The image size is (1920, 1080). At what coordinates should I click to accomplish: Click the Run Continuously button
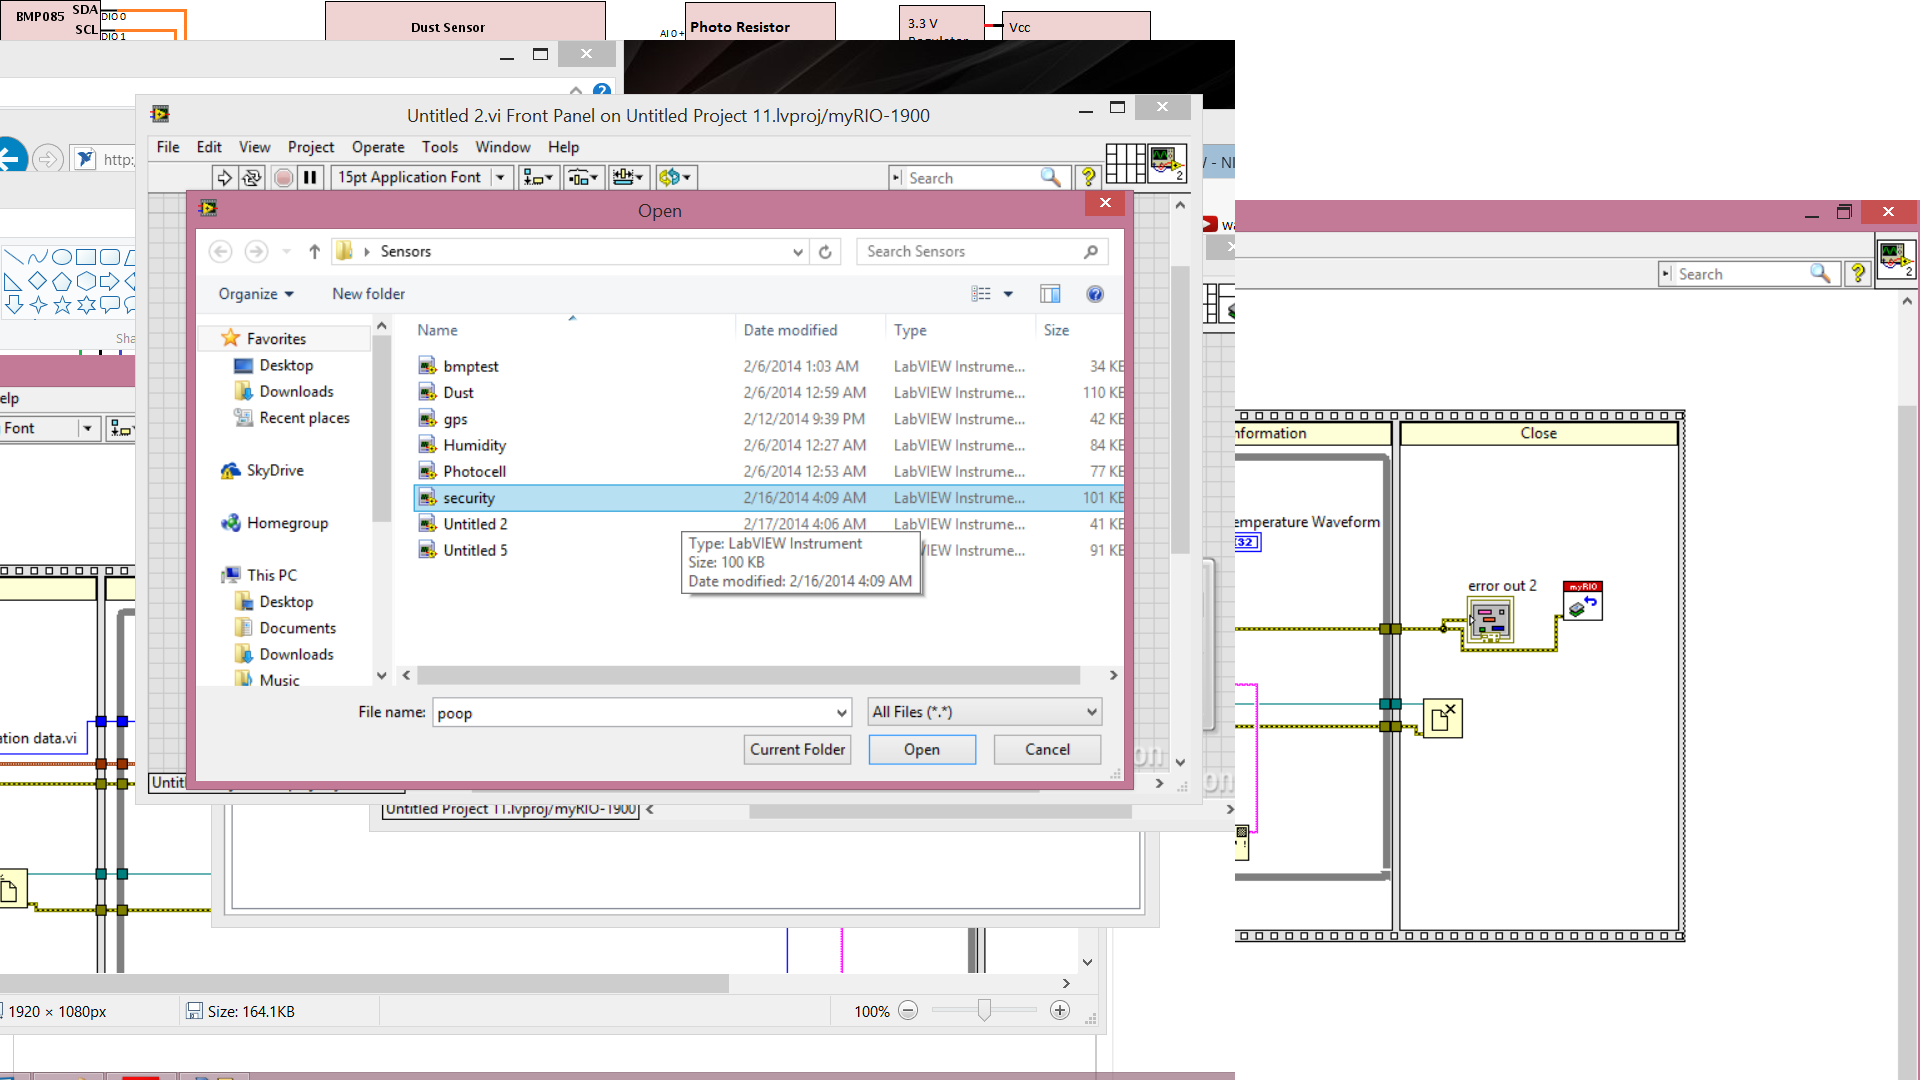pos(252,178)
